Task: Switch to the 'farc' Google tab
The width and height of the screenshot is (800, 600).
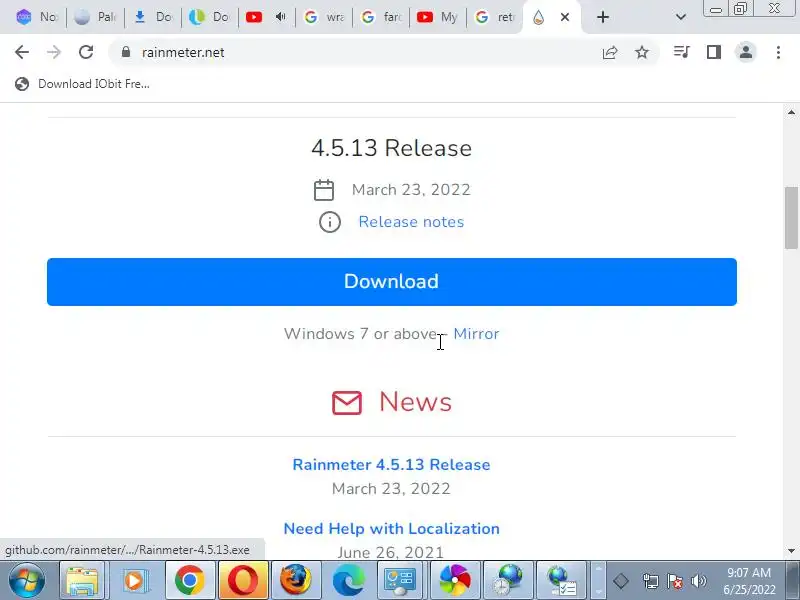Action: coord(381,17)
